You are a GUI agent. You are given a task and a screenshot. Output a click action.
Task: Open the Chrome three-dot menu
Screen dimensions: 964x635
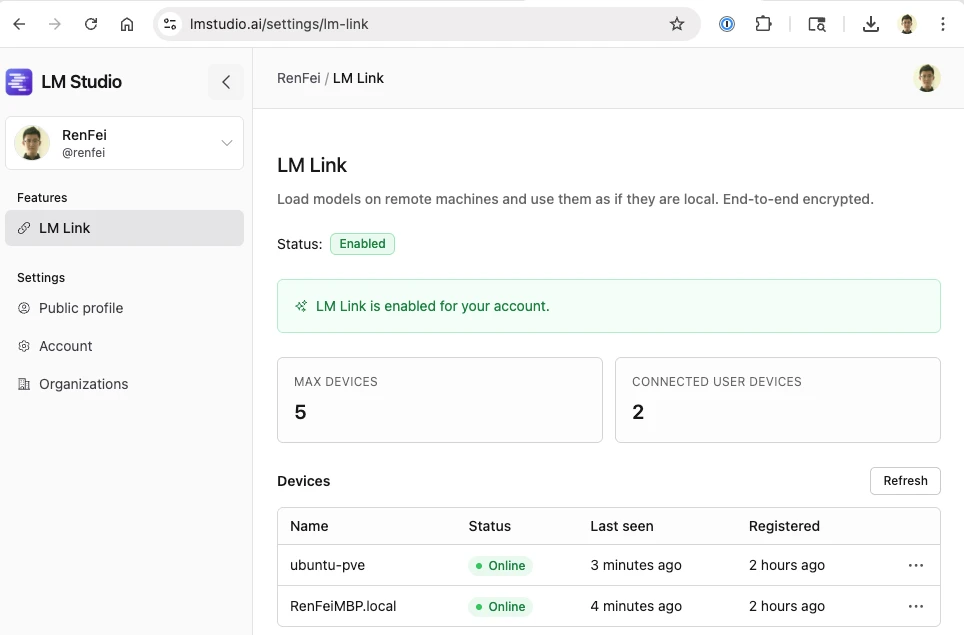click(x=943, y=24)
